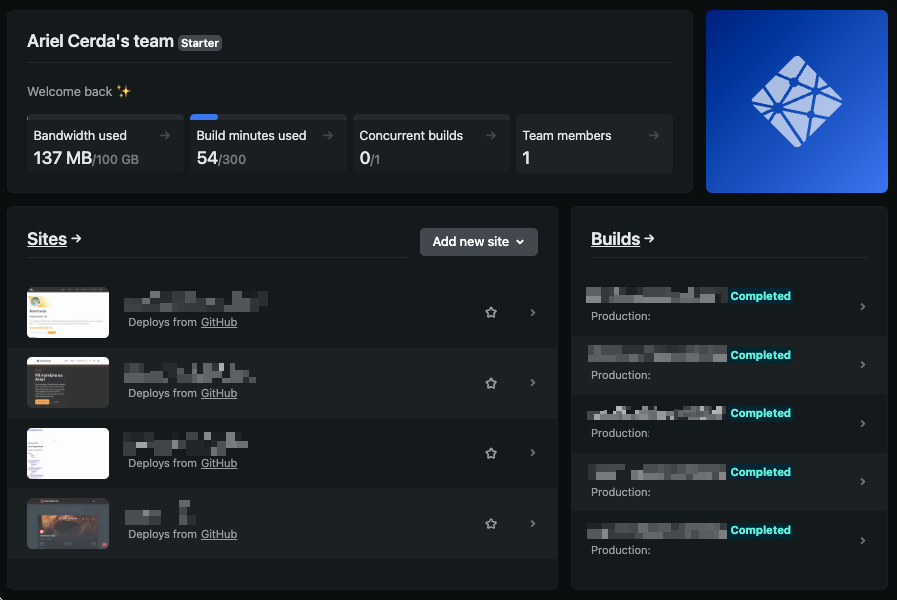The height and width of the screenshot is (600, 897).
Task: Open first site via its chevron
Action: point(533,312)
